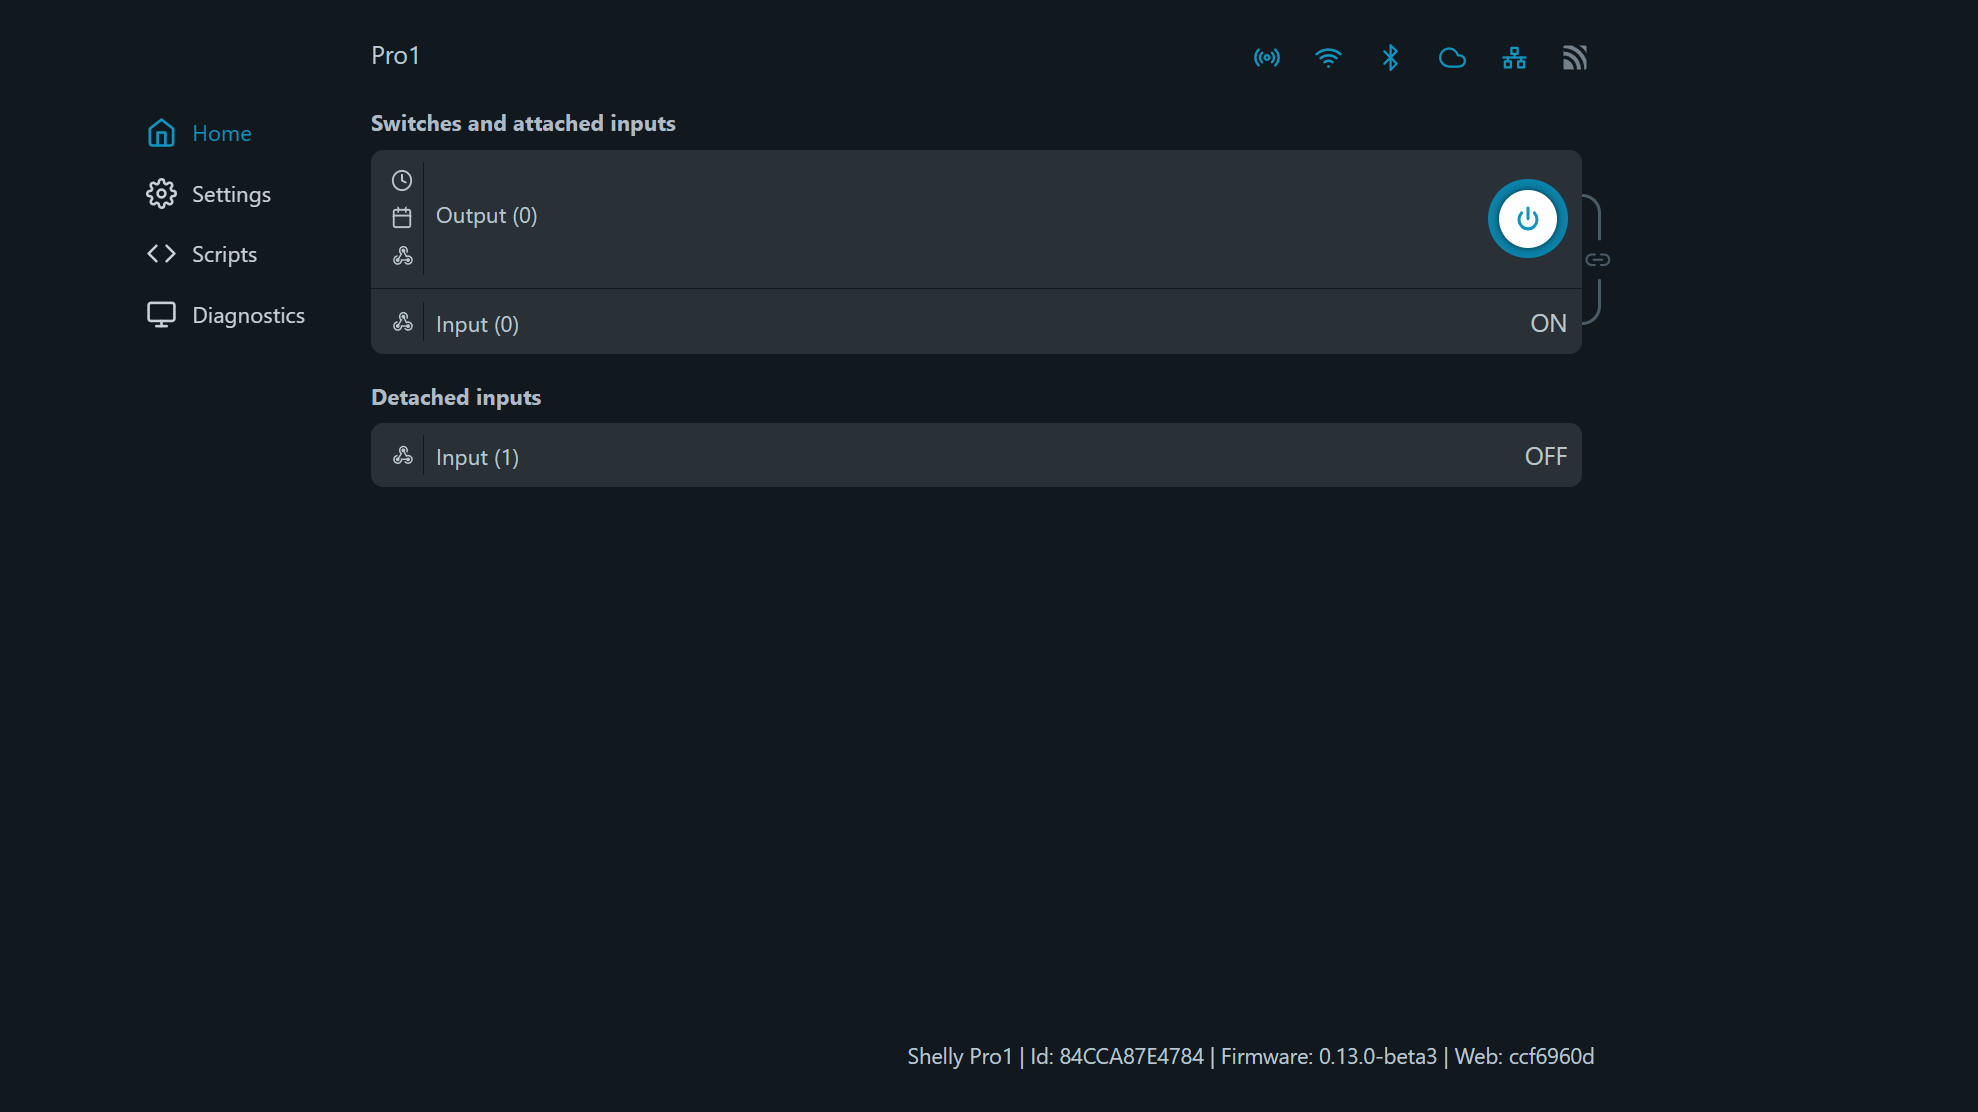Screen dimensions: 1978x1112
Task: Open the schedules calendar icon for Output (0)
Action: coord(402,217)
